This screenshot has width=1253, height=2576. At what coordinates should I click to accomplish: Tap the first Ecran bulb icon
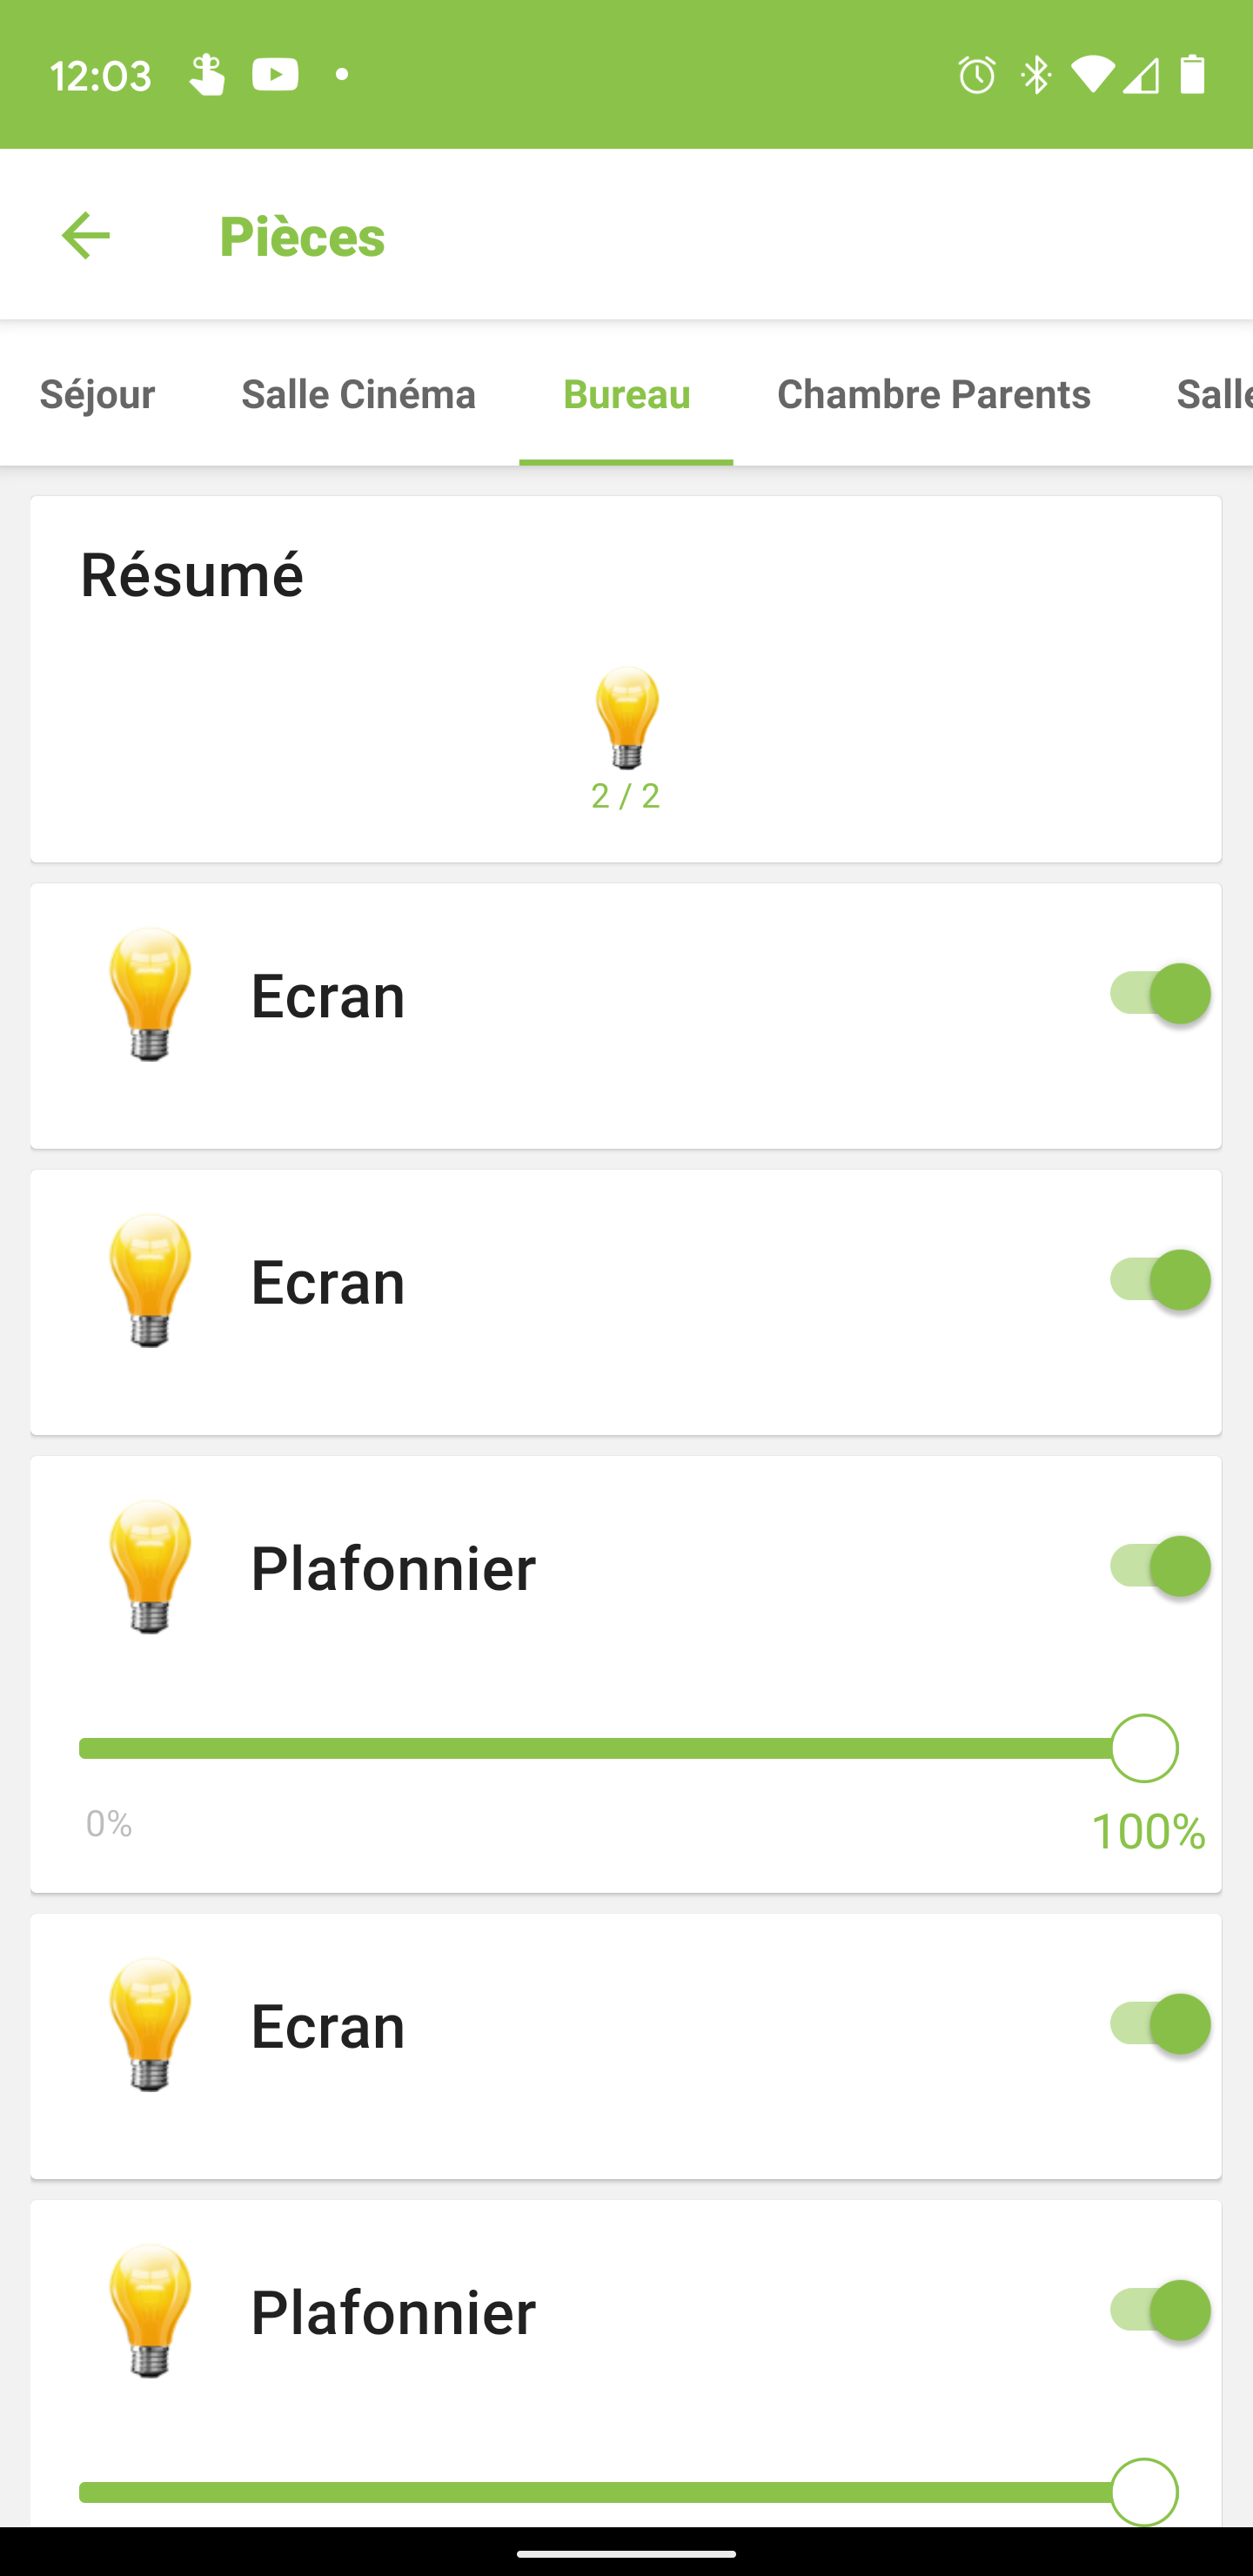(150, 994)
